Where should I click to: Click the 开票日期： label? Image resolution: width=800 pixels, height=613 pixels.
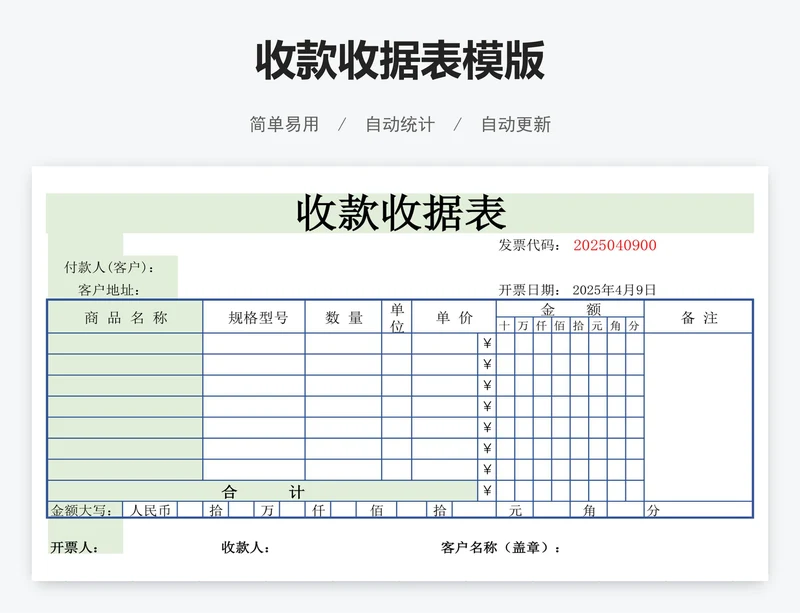point(530,290)
